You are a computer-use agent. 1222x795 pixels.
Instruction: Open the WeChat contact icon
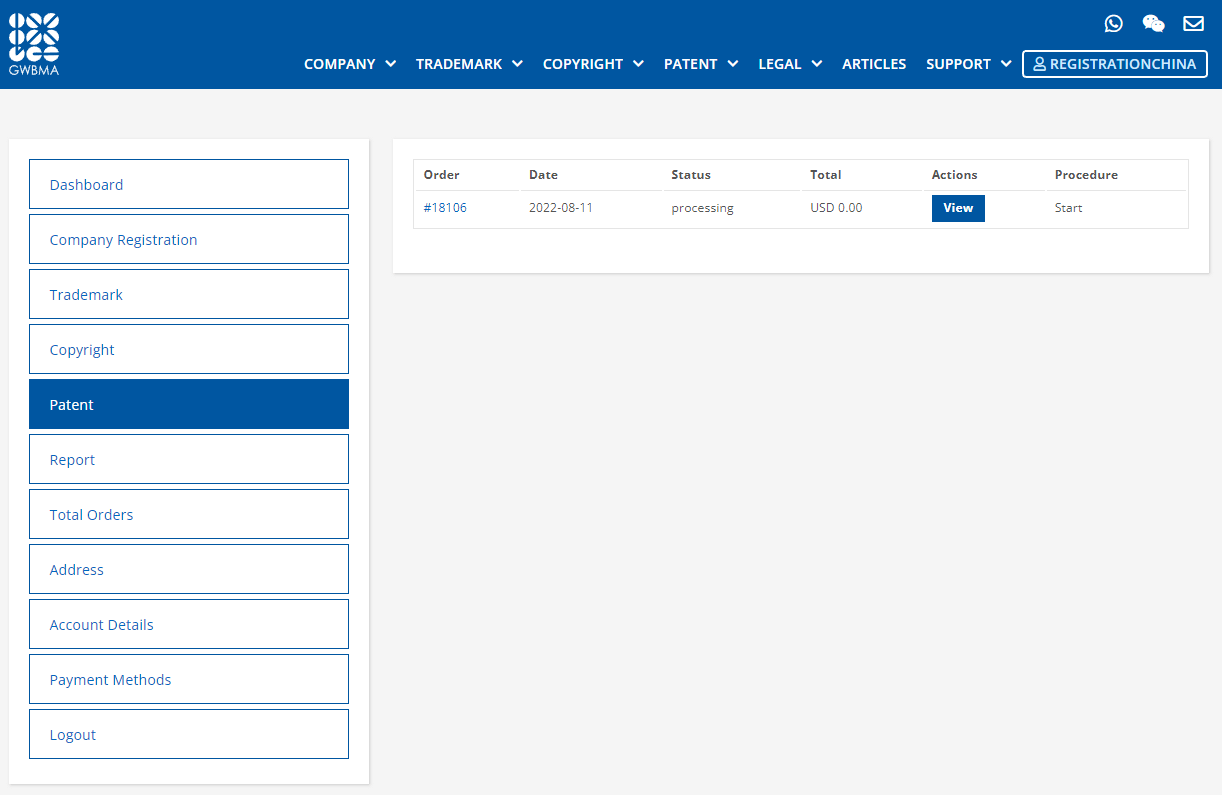point(1153,23)
